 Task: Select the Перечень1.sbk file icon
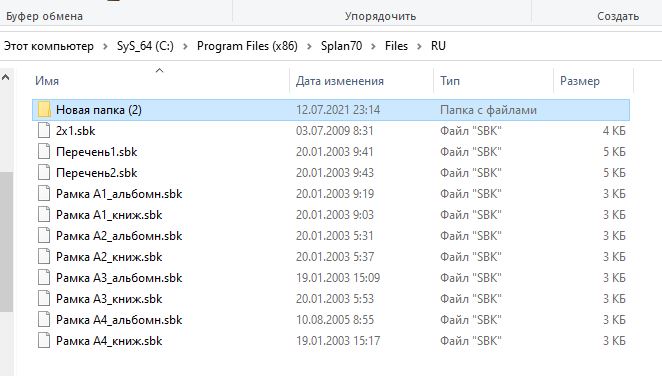coord(44,152)
